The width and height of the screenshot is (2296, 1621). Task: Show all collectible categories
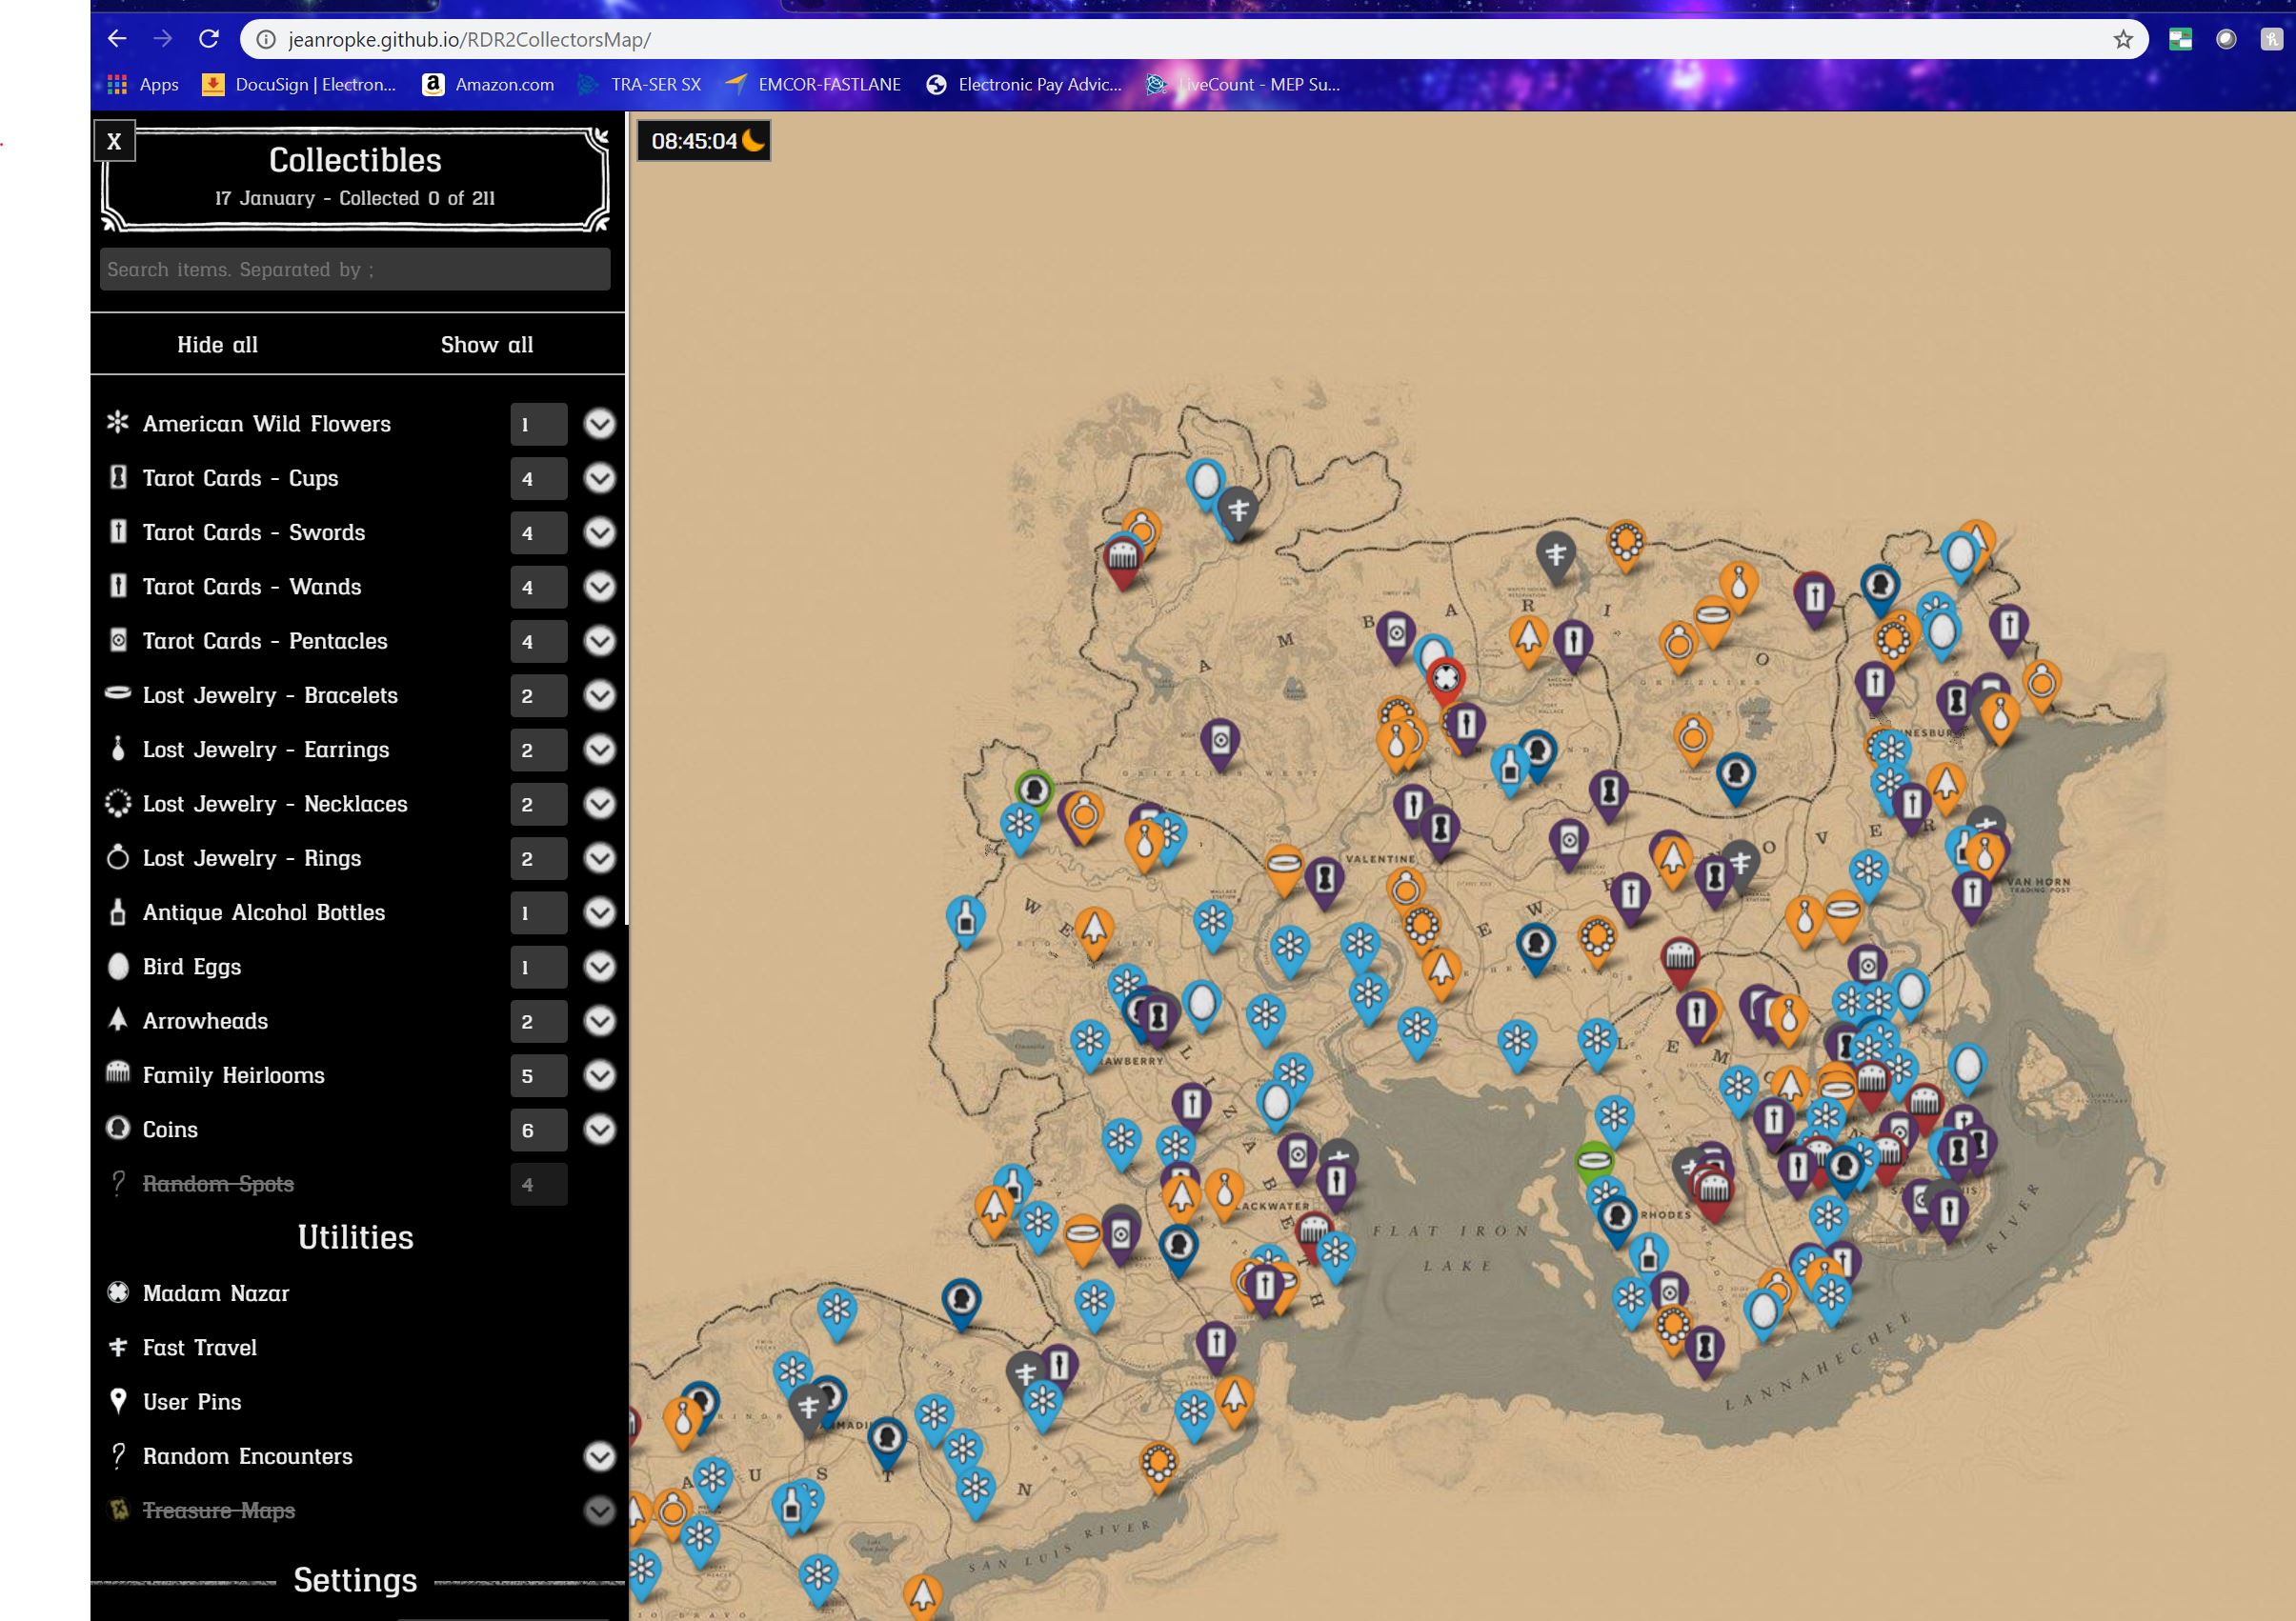pyautogui.click(x=487, y=344)
